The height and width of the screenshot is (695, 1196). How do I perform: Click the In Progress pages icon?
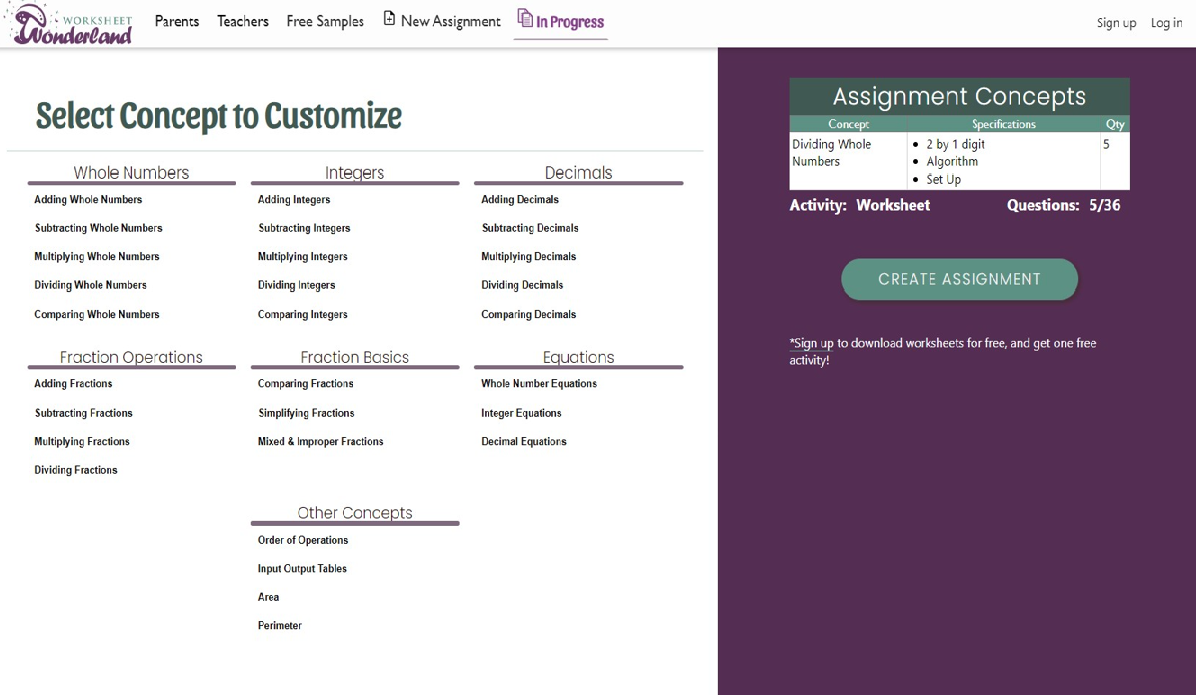point(525,19)
